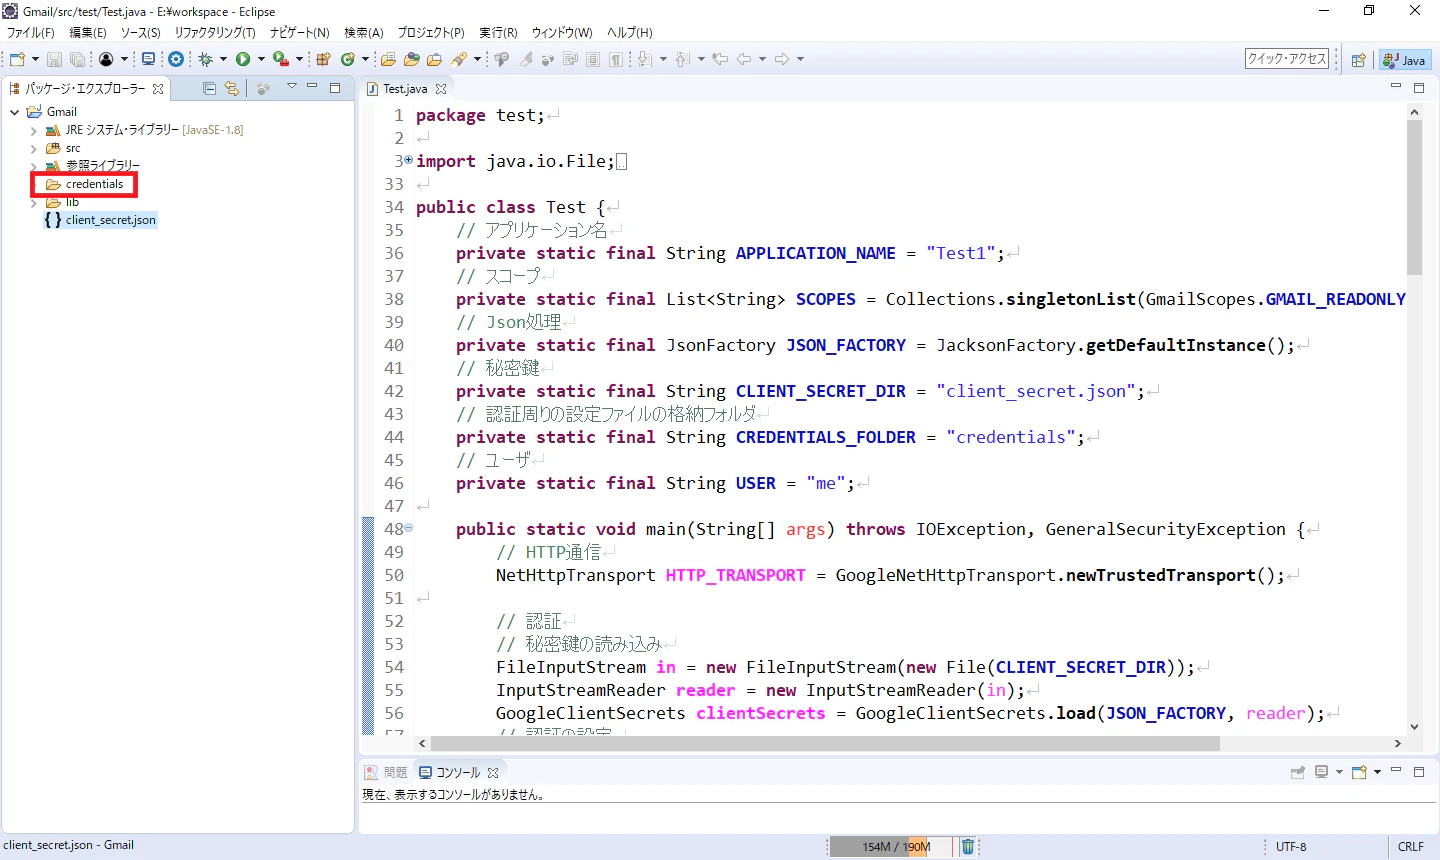The image size is (1440, 860).
Task: Click the New file toolbar icon
Action: tap(17, 59)
